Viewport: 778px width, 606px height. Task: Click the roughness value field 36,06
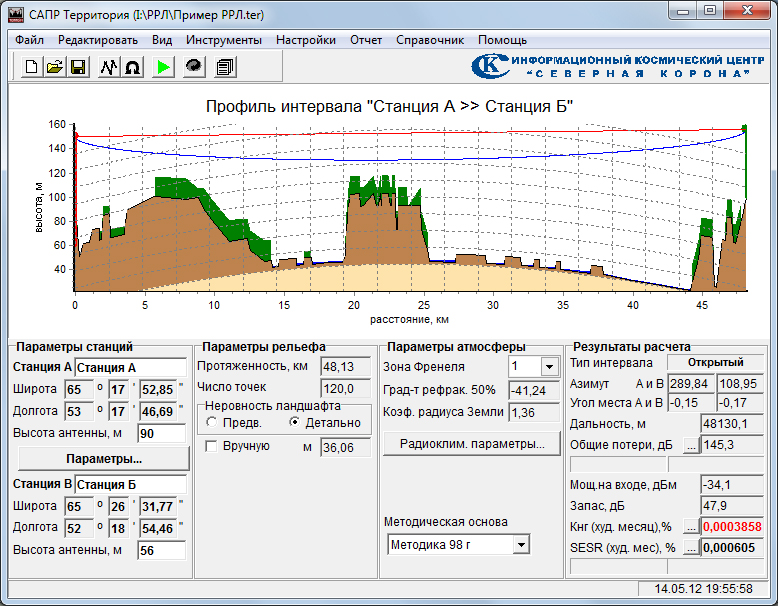coord(345,448)
